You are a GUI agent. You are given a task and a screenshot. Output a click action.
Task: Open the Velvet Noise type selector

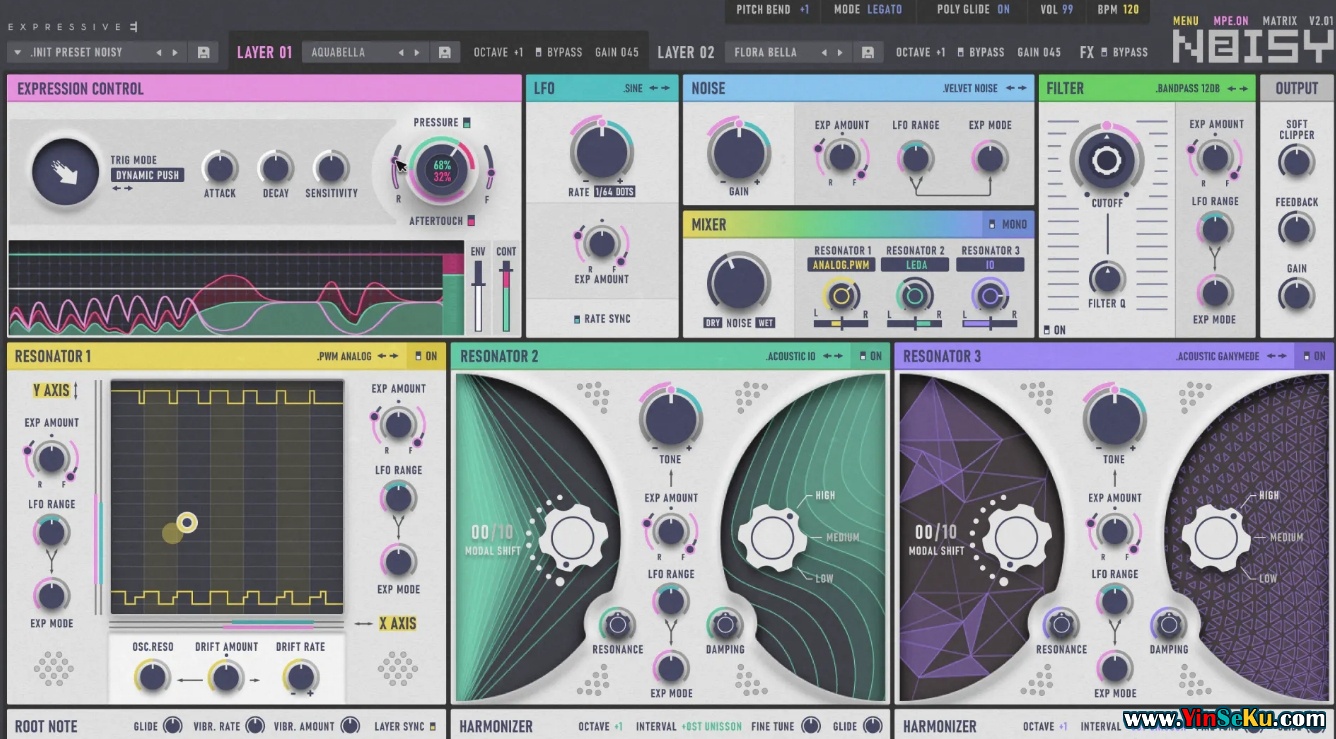[x=970, y=88]
